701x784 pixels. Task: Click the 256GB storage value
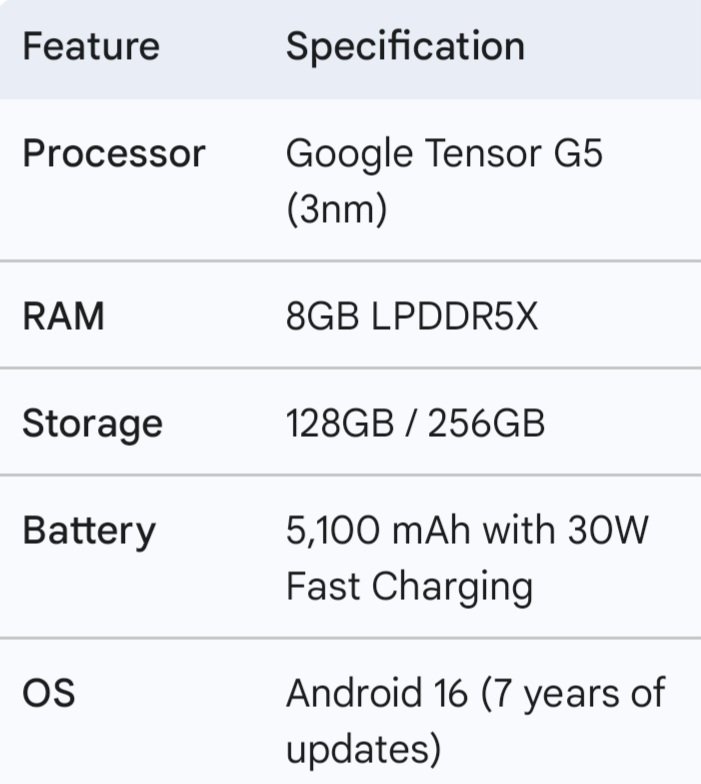[x=486, y=423]
